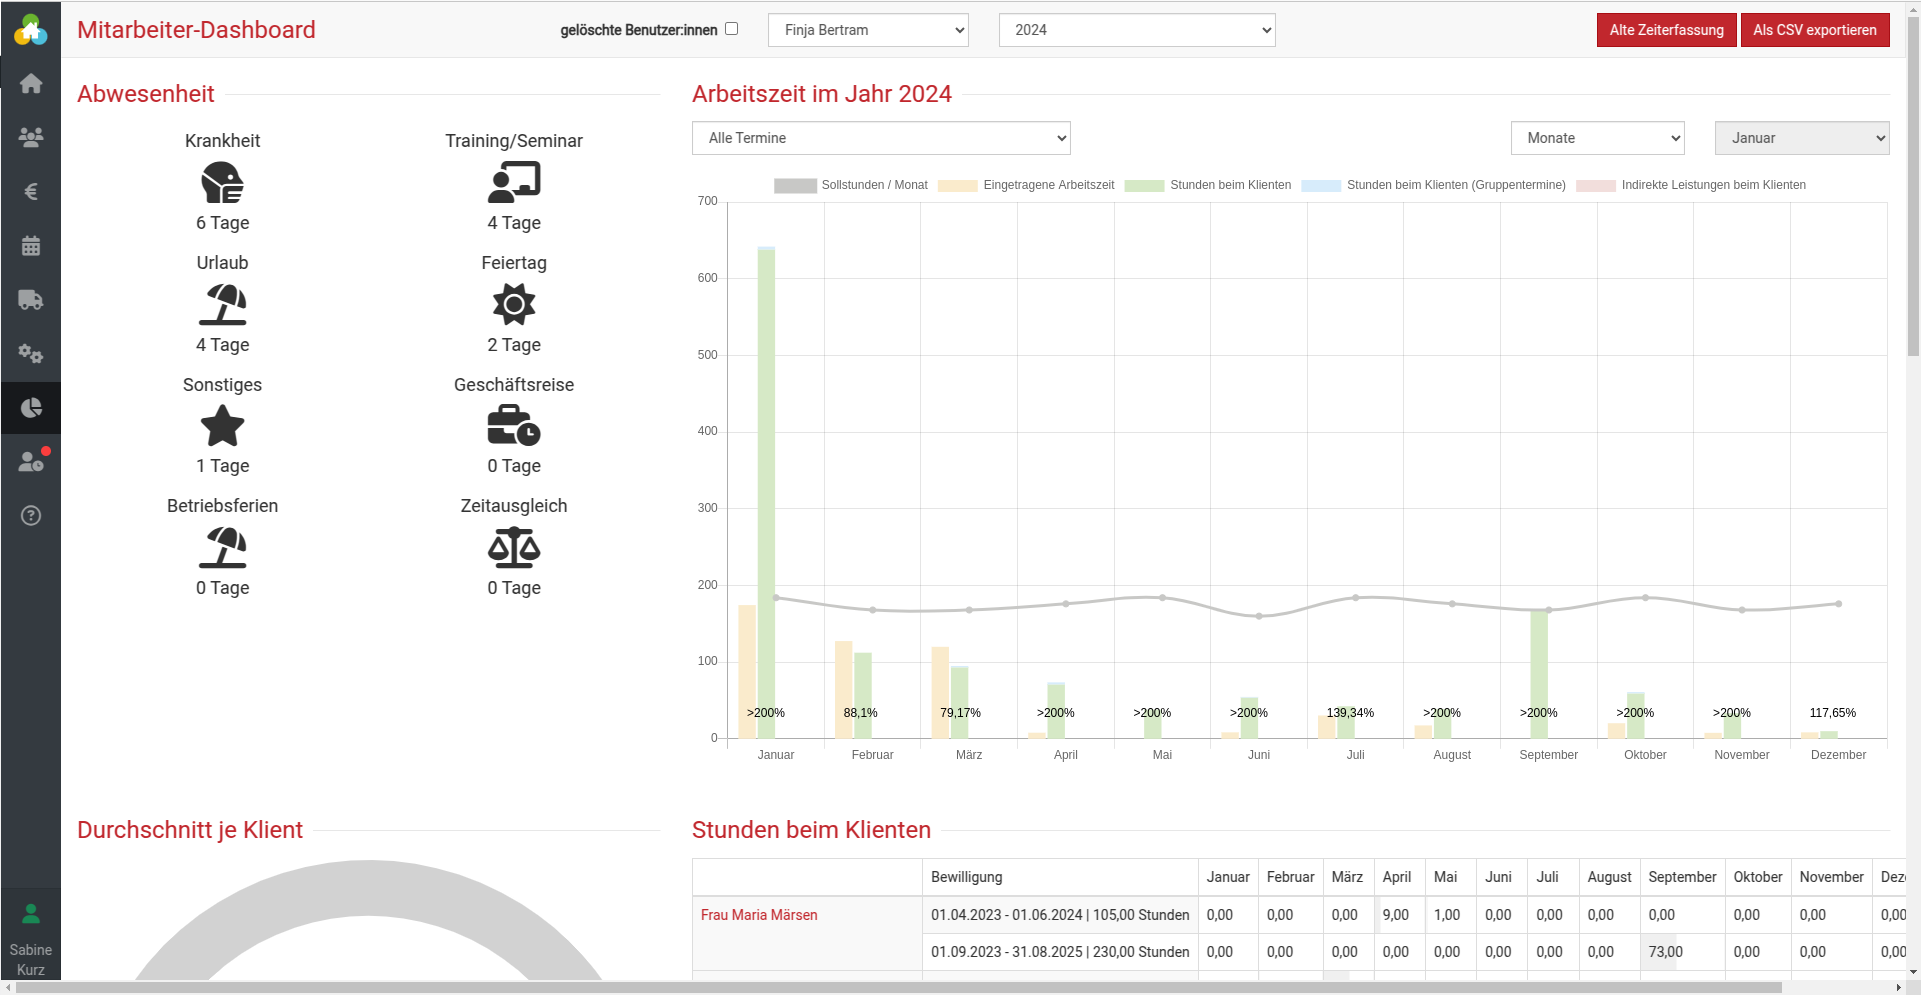The width and height of the screenshot is (1921, 995).
Task: Select the pie chart dashboard icon
Action: (31, 408)
